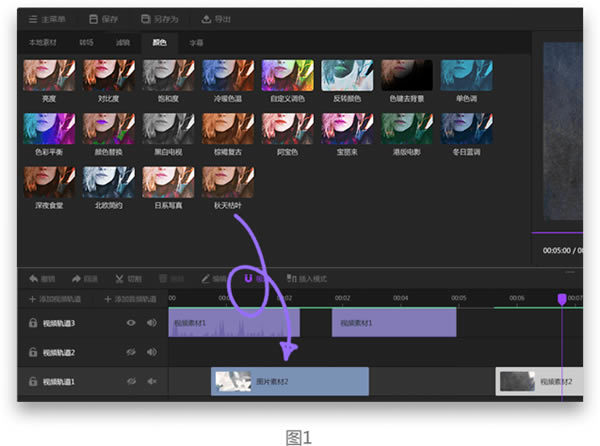Select the 图片素材2 clip on track 1
Screen dimensions: 600x446
point(290,381)
